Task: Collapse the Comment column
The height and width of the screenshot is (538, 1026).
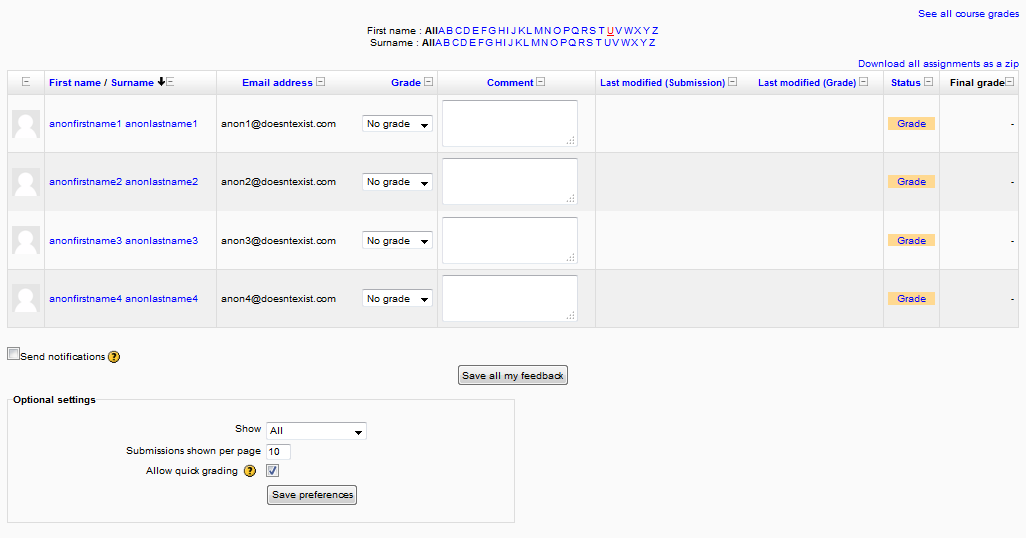Action: [540, 82]
